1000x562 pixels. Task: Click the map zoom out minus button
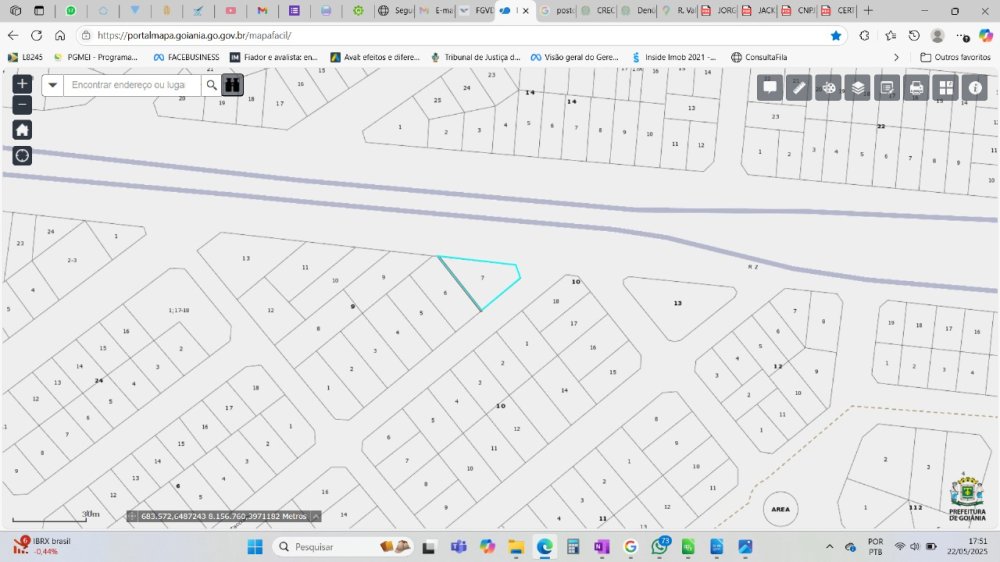(22, 105)
